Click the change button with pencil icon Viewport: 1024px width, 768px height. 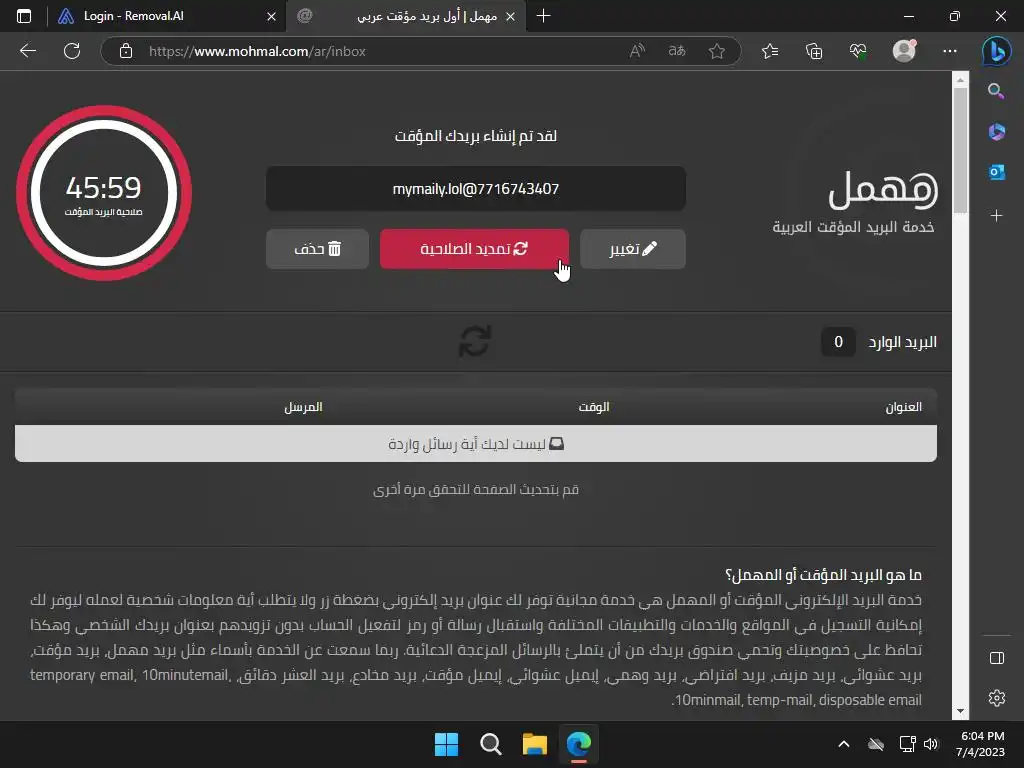[x=633, y=249]
